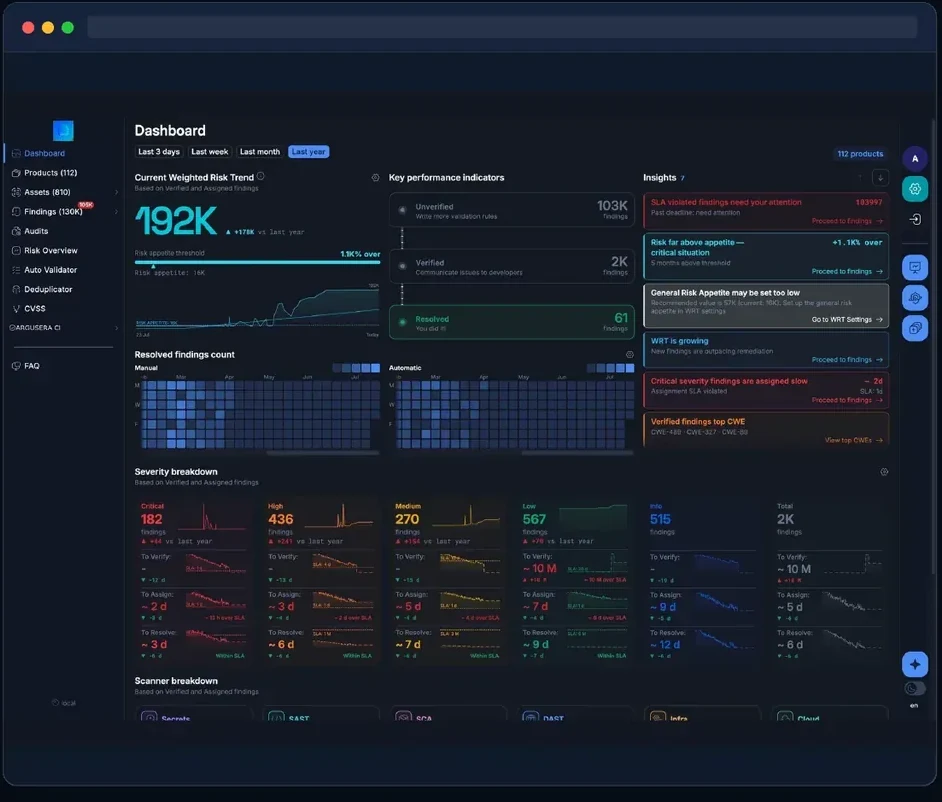Open the 112 products filter
Screen dimensions: 942x802
(860, 154)
